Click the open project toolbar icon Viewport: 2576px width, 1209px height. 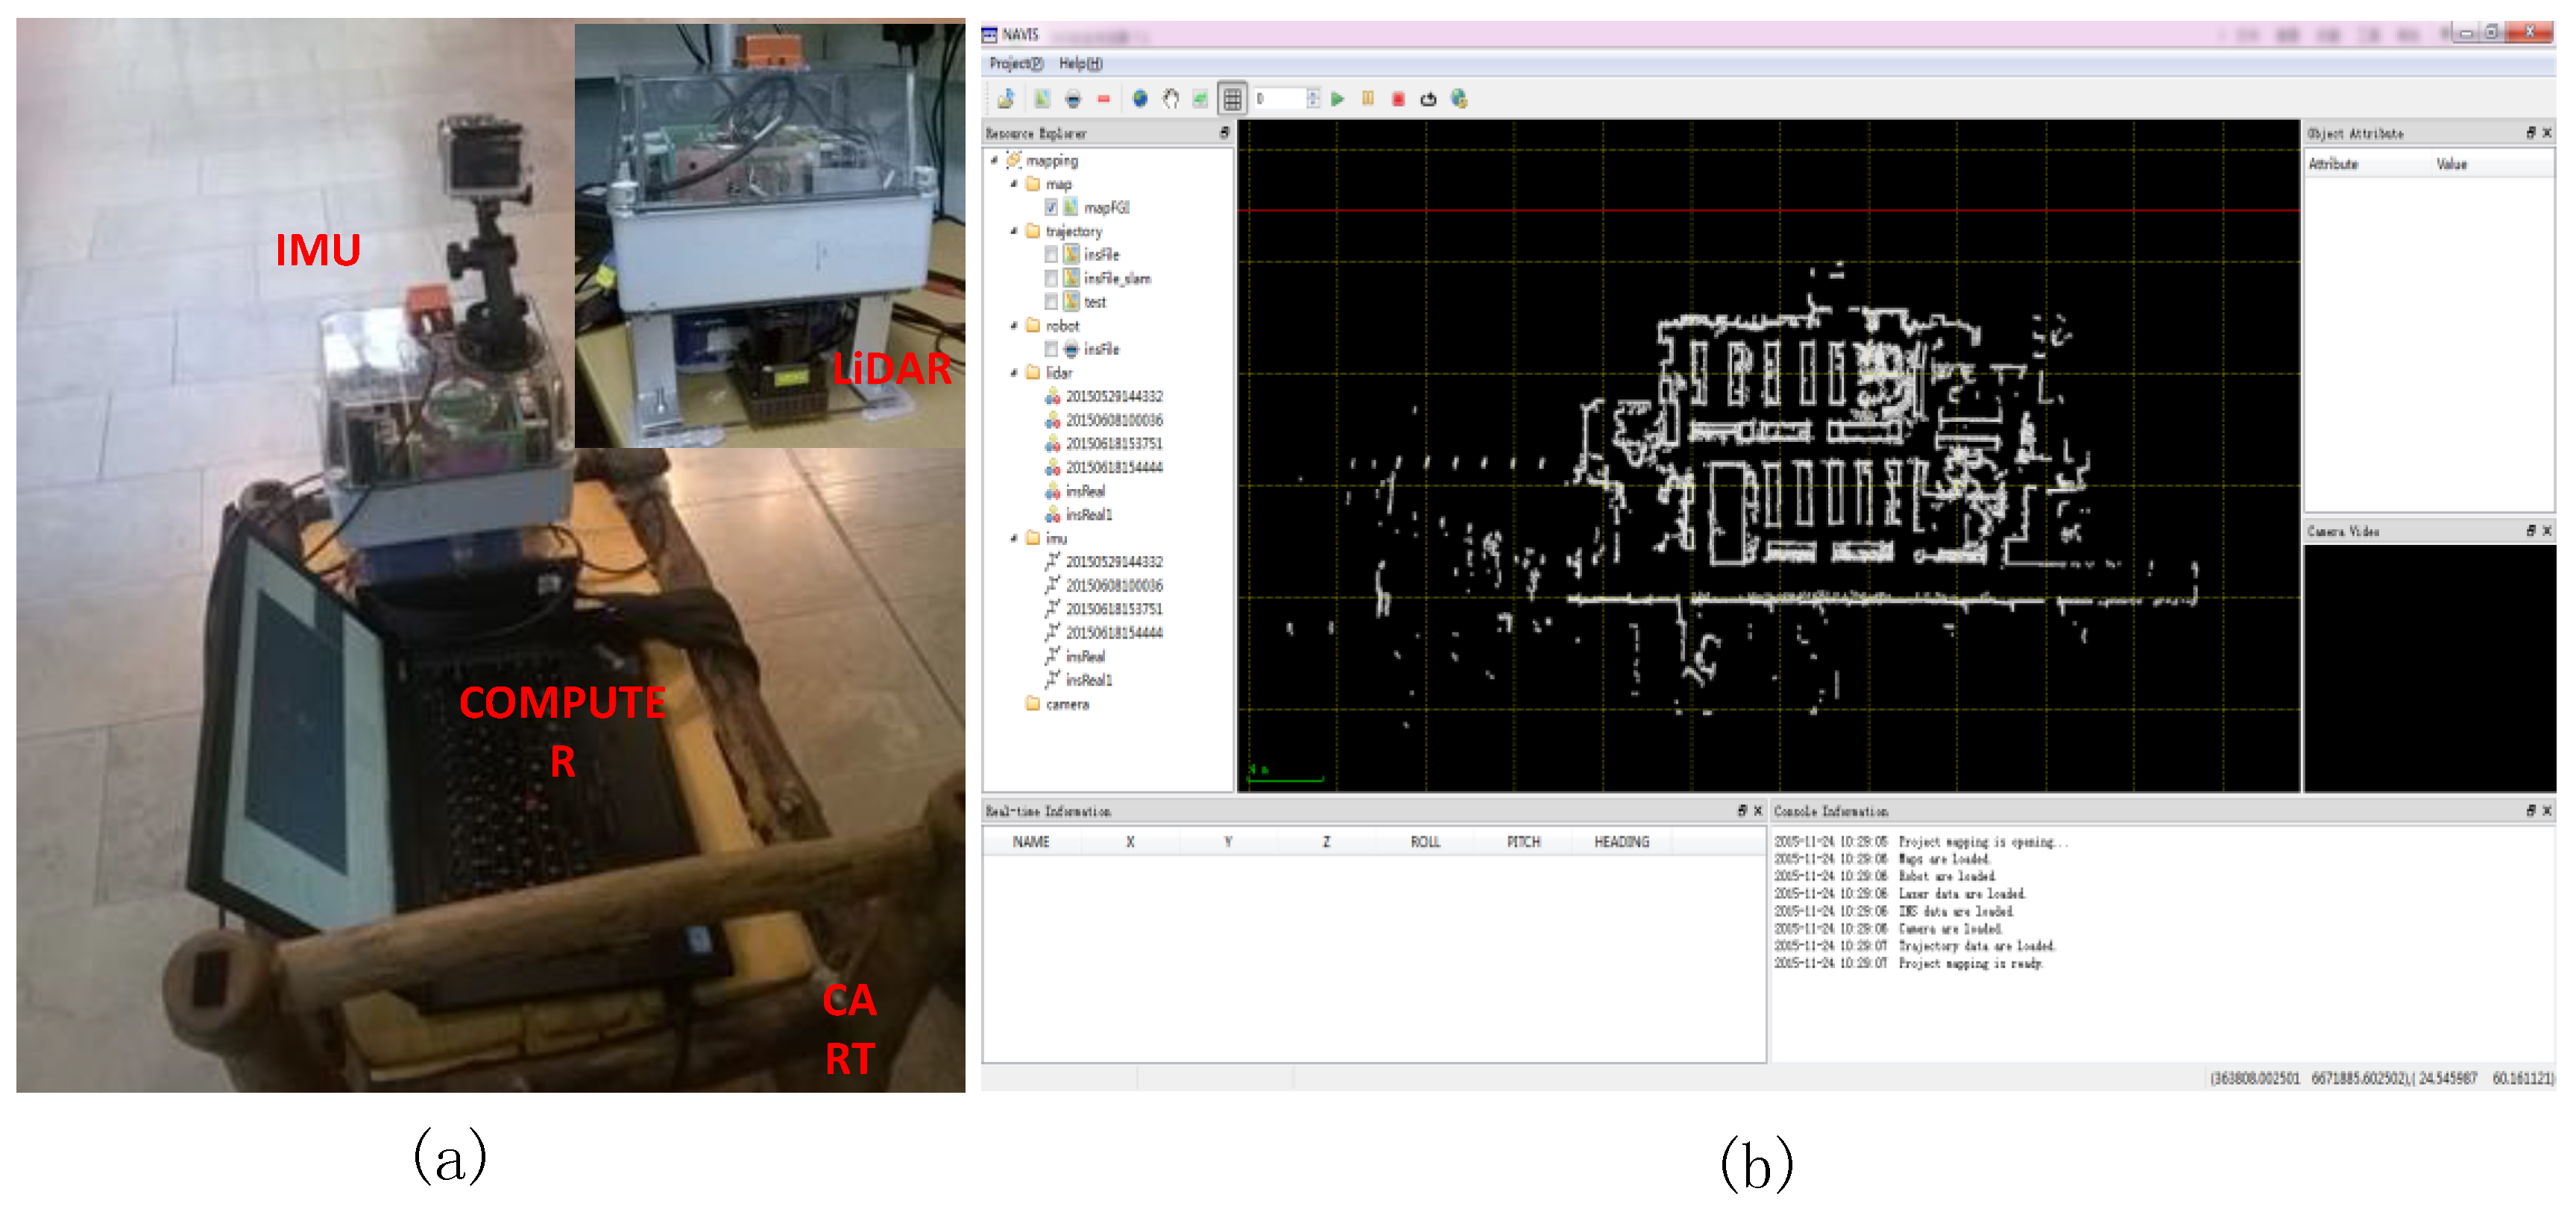[1006, 99]
